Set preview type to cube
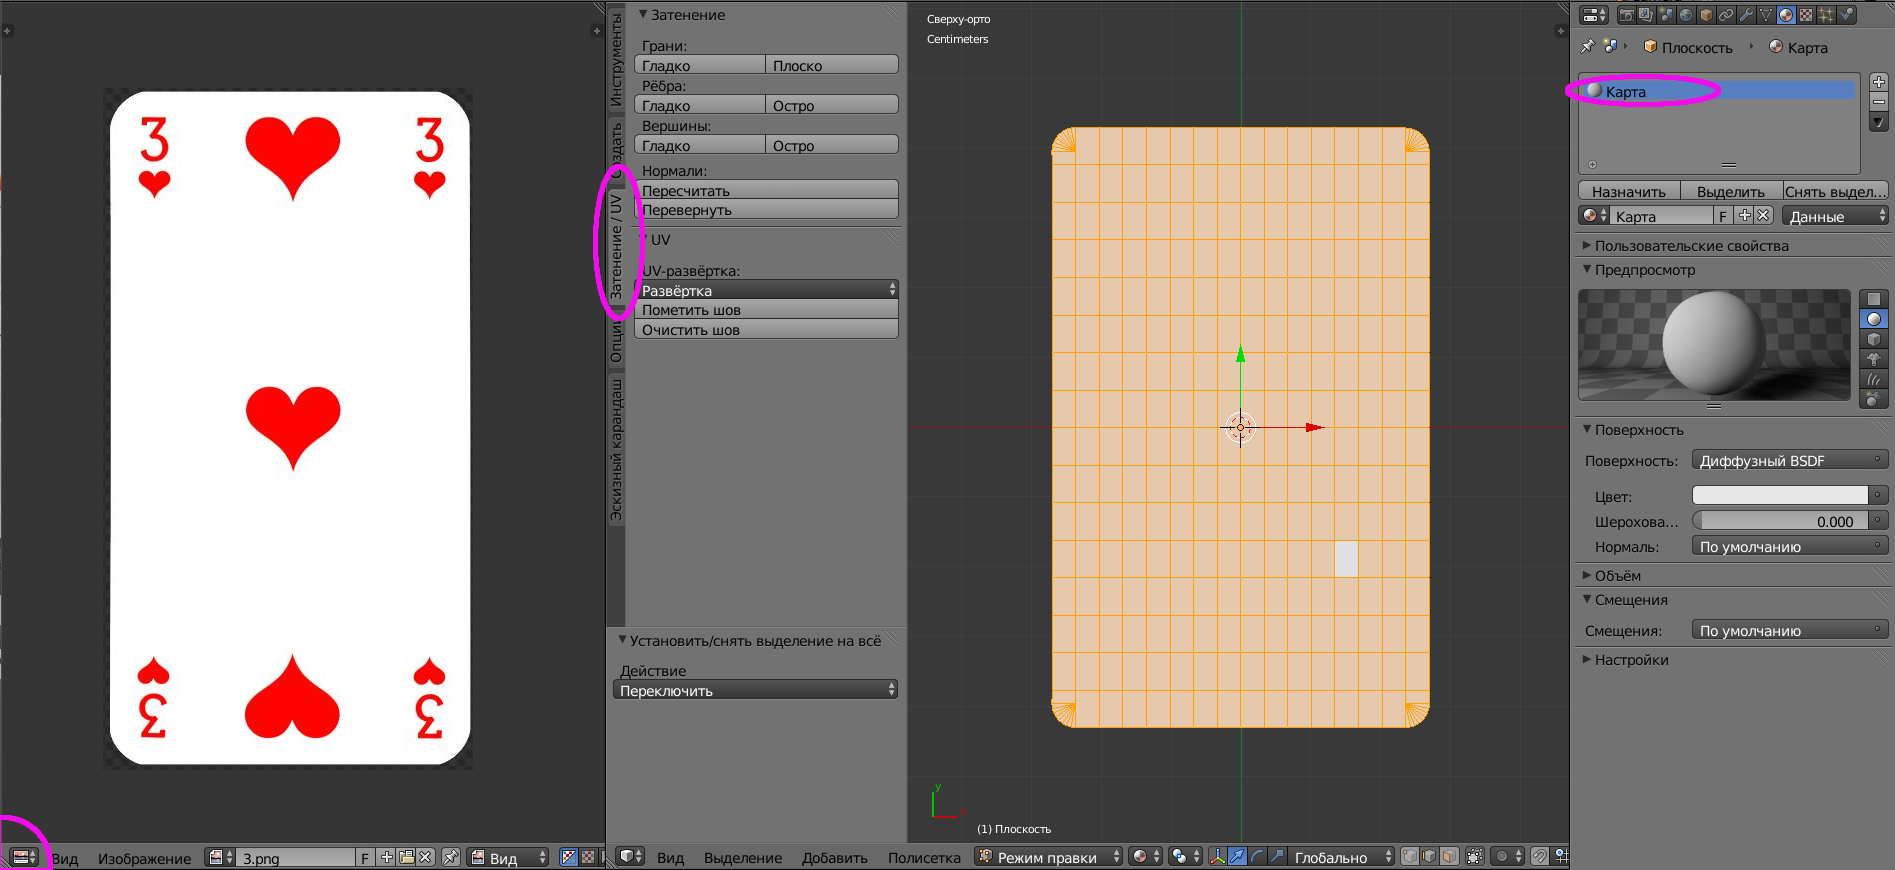Viewport: 1895px width, 870px height. pos(1874,339)
